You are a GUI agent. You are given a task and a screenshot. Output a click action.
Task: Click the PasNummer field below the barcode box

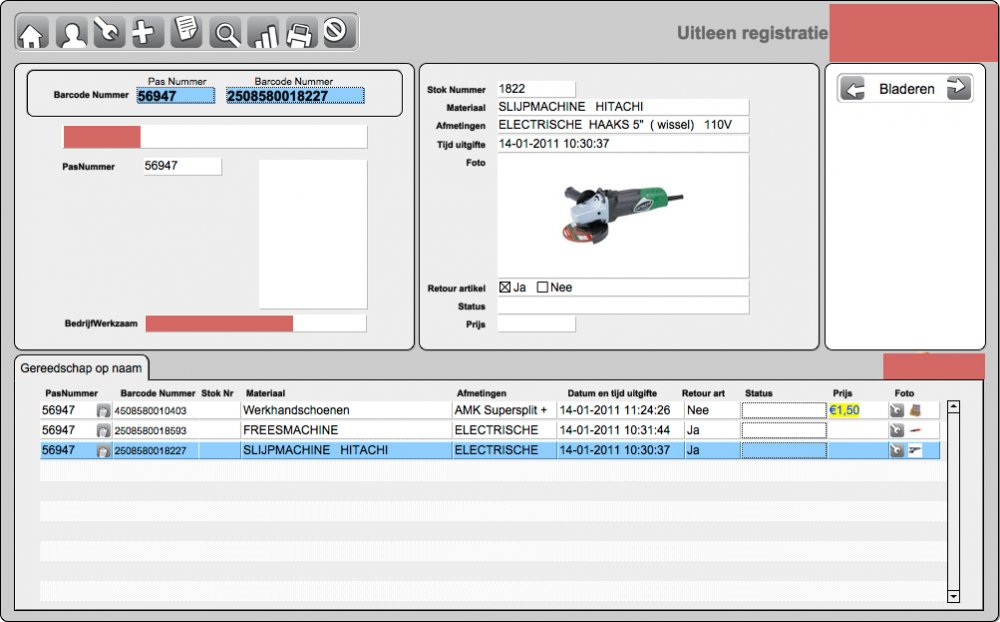pyautogui.click(x=182, y=166)
